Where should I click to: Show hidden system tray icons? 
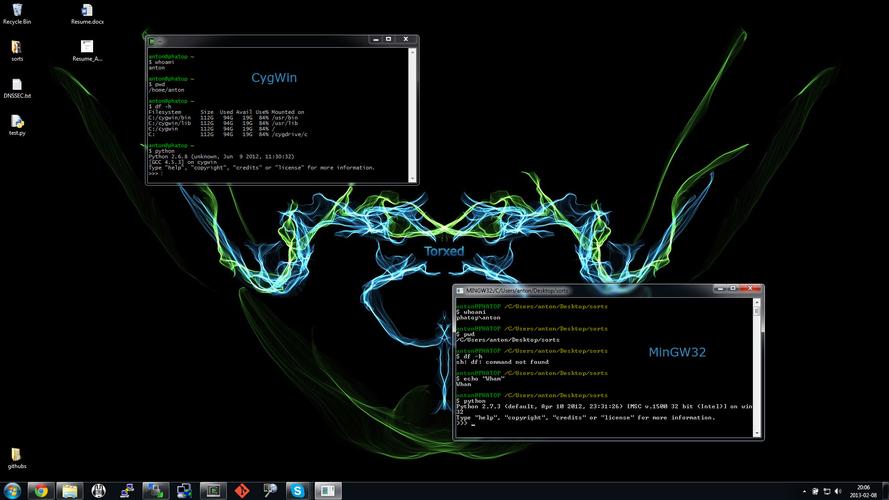804,491
